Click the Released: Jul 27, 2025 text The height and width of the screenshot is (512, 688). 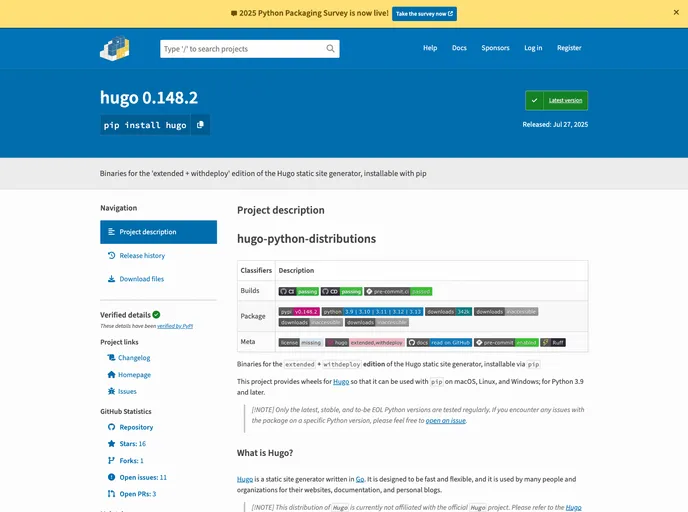point(555,124)
